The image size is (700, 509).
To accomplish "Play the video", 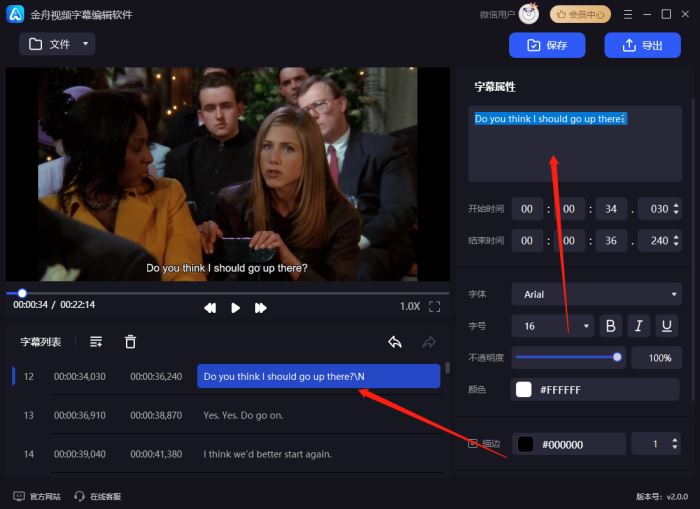I will (235, 308).
